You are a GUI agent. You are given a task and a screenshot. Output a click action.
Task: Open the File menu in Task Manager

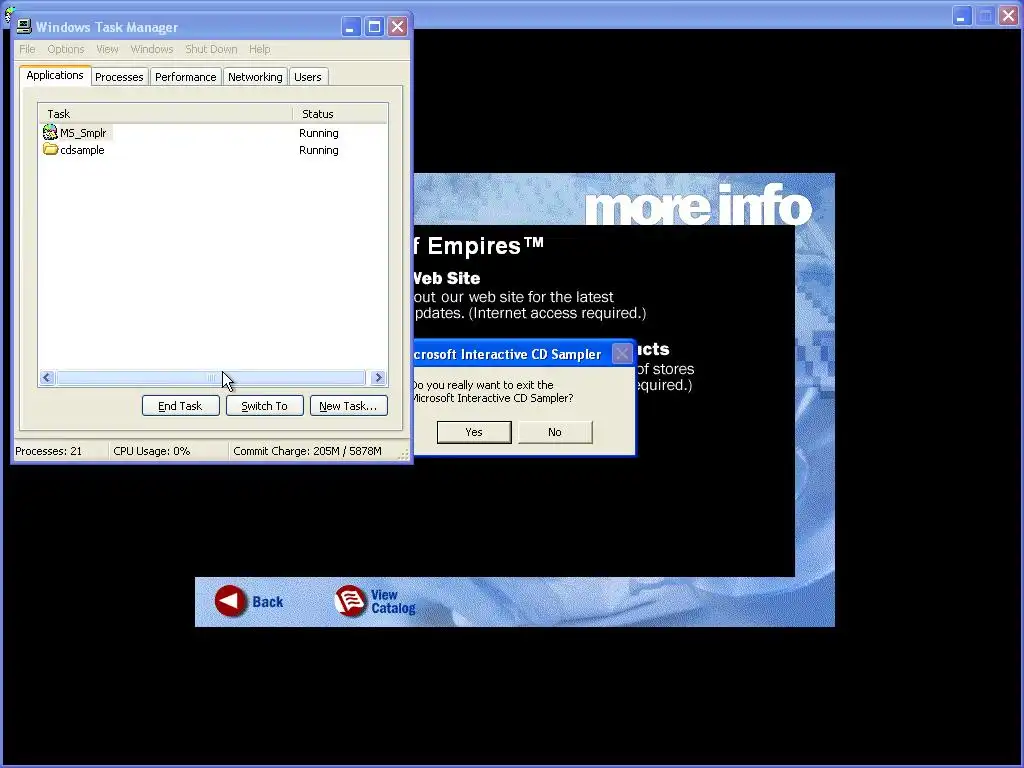[x=27, y=49]
